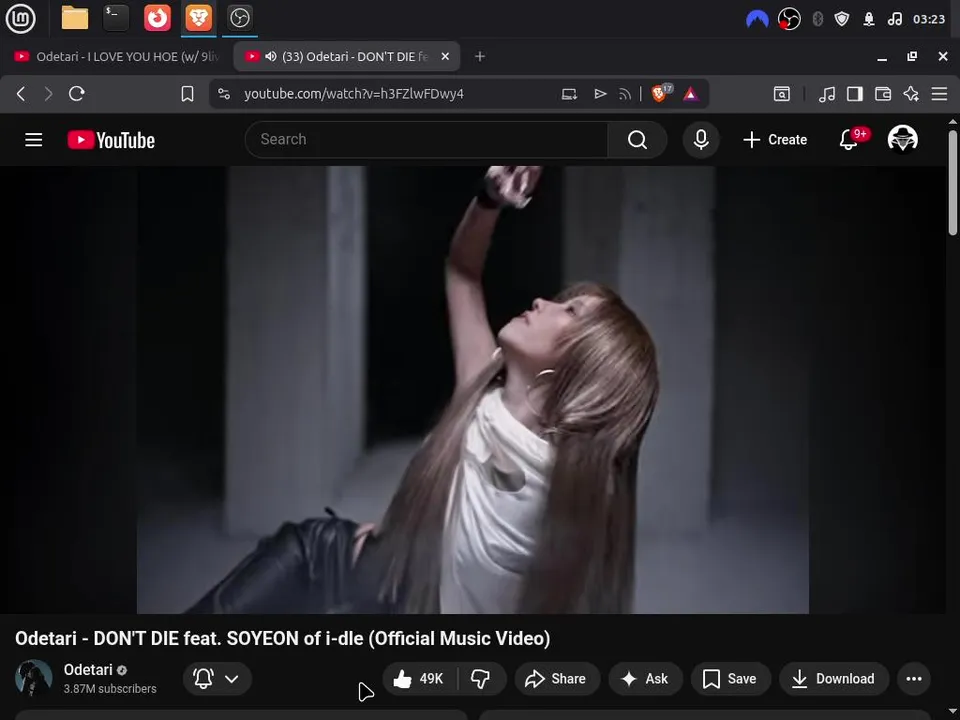
Task: Click the NordVPN tray icon
Action: pyautogui.click(x=757, y=19)
